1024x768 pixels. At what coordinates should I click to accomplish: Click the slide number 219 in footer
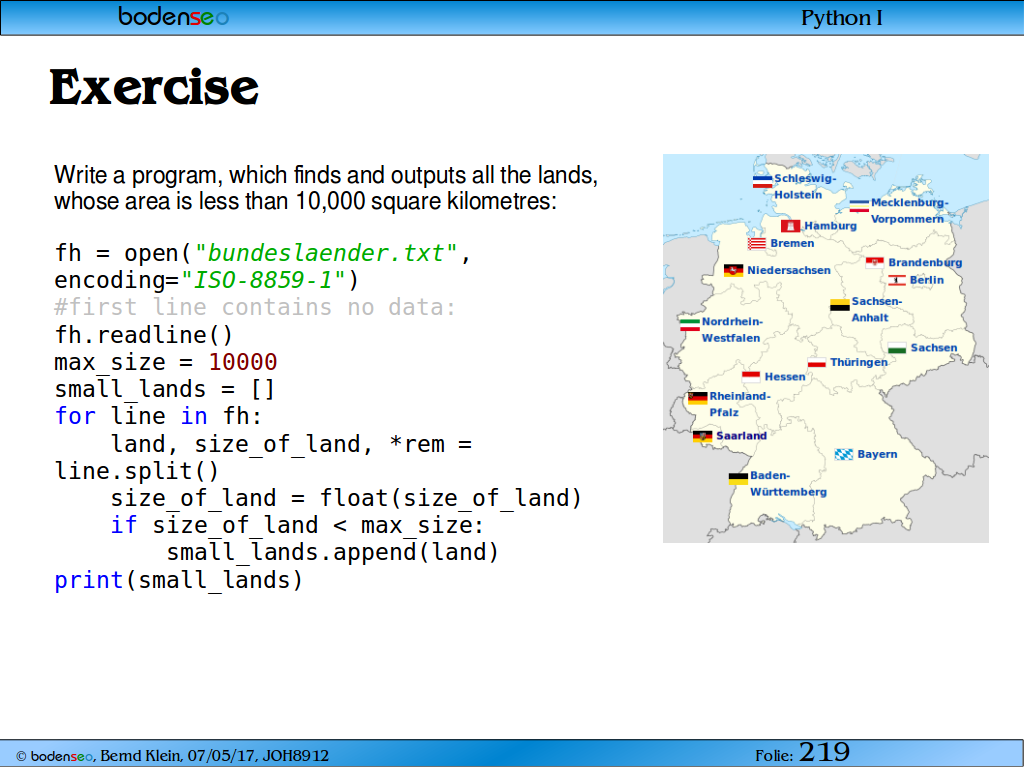824,752
